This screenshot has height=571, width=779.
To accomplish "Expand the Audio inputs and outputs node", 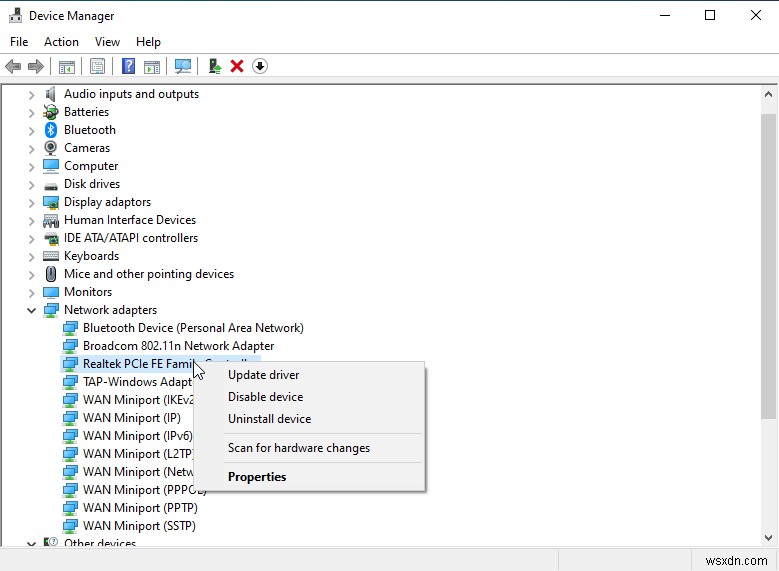I will 31,94.
